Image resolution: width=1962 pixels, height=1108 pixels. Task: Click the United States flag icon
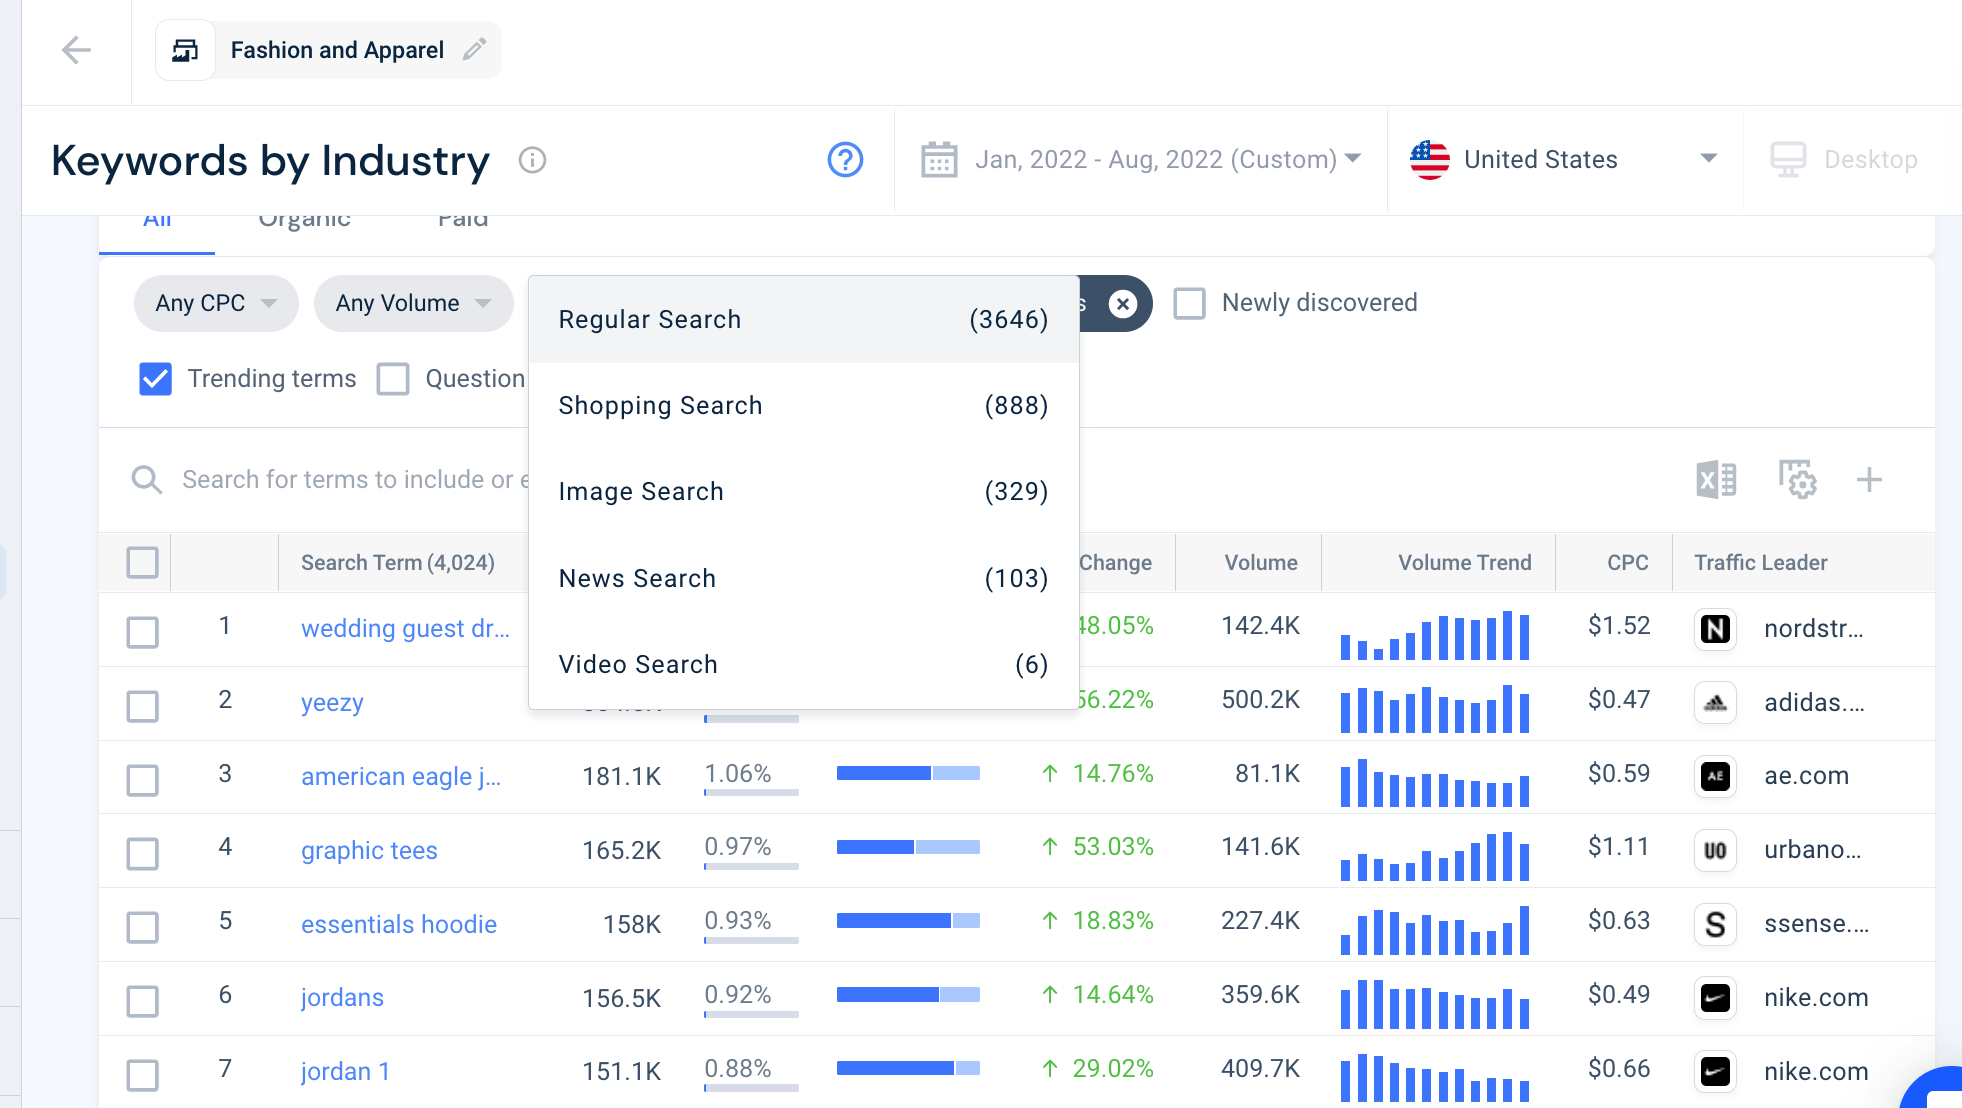tap(1429, 159)
